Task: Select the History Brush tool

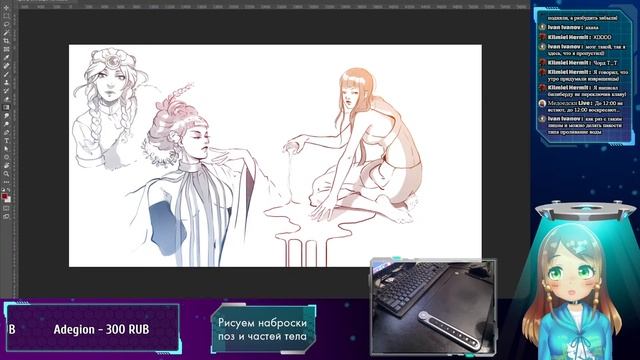Action: click(x=6, y=91)
